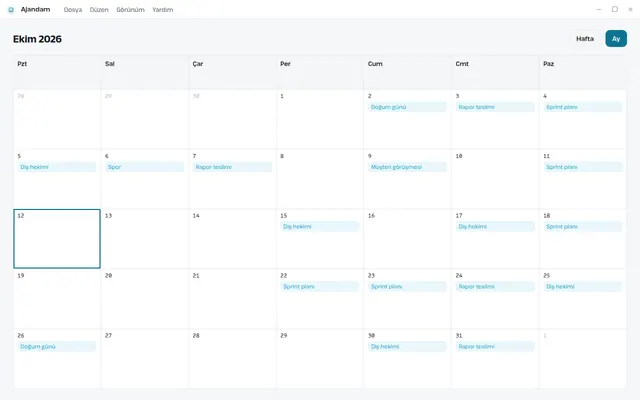640x400 pixels.
Task: Select the day cell for October 16
Action: click(x=407, y=239)
